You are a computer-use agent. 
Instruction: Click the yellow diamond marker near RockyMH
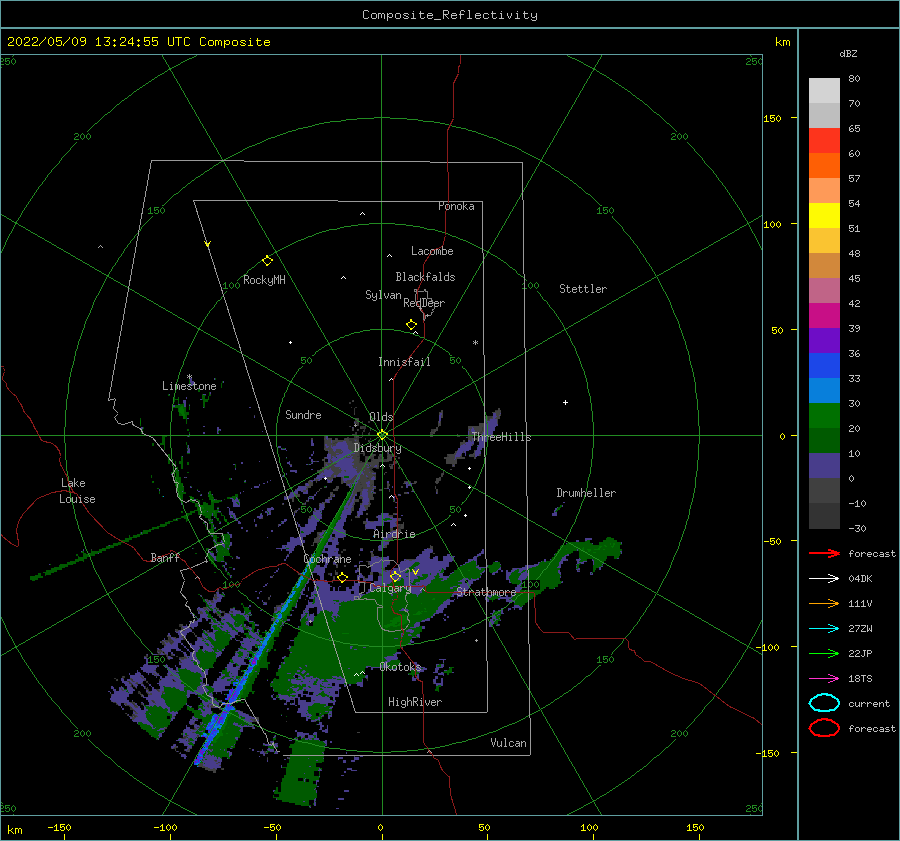coord(267,261)
